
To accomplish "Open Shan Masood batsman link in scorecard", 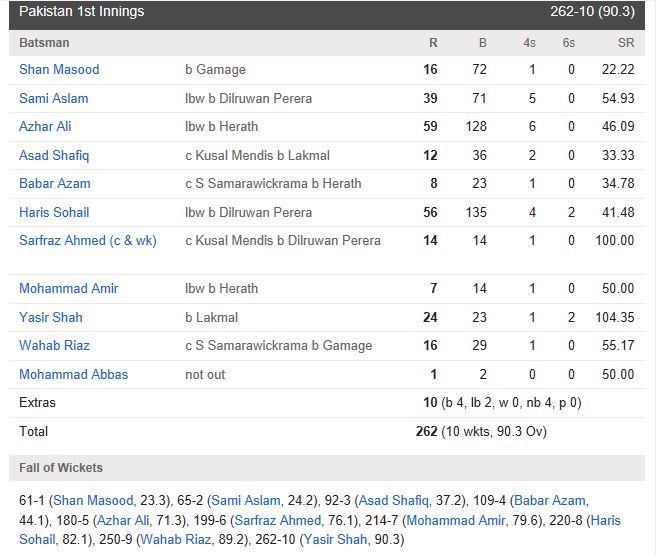I will coord(59,69).
